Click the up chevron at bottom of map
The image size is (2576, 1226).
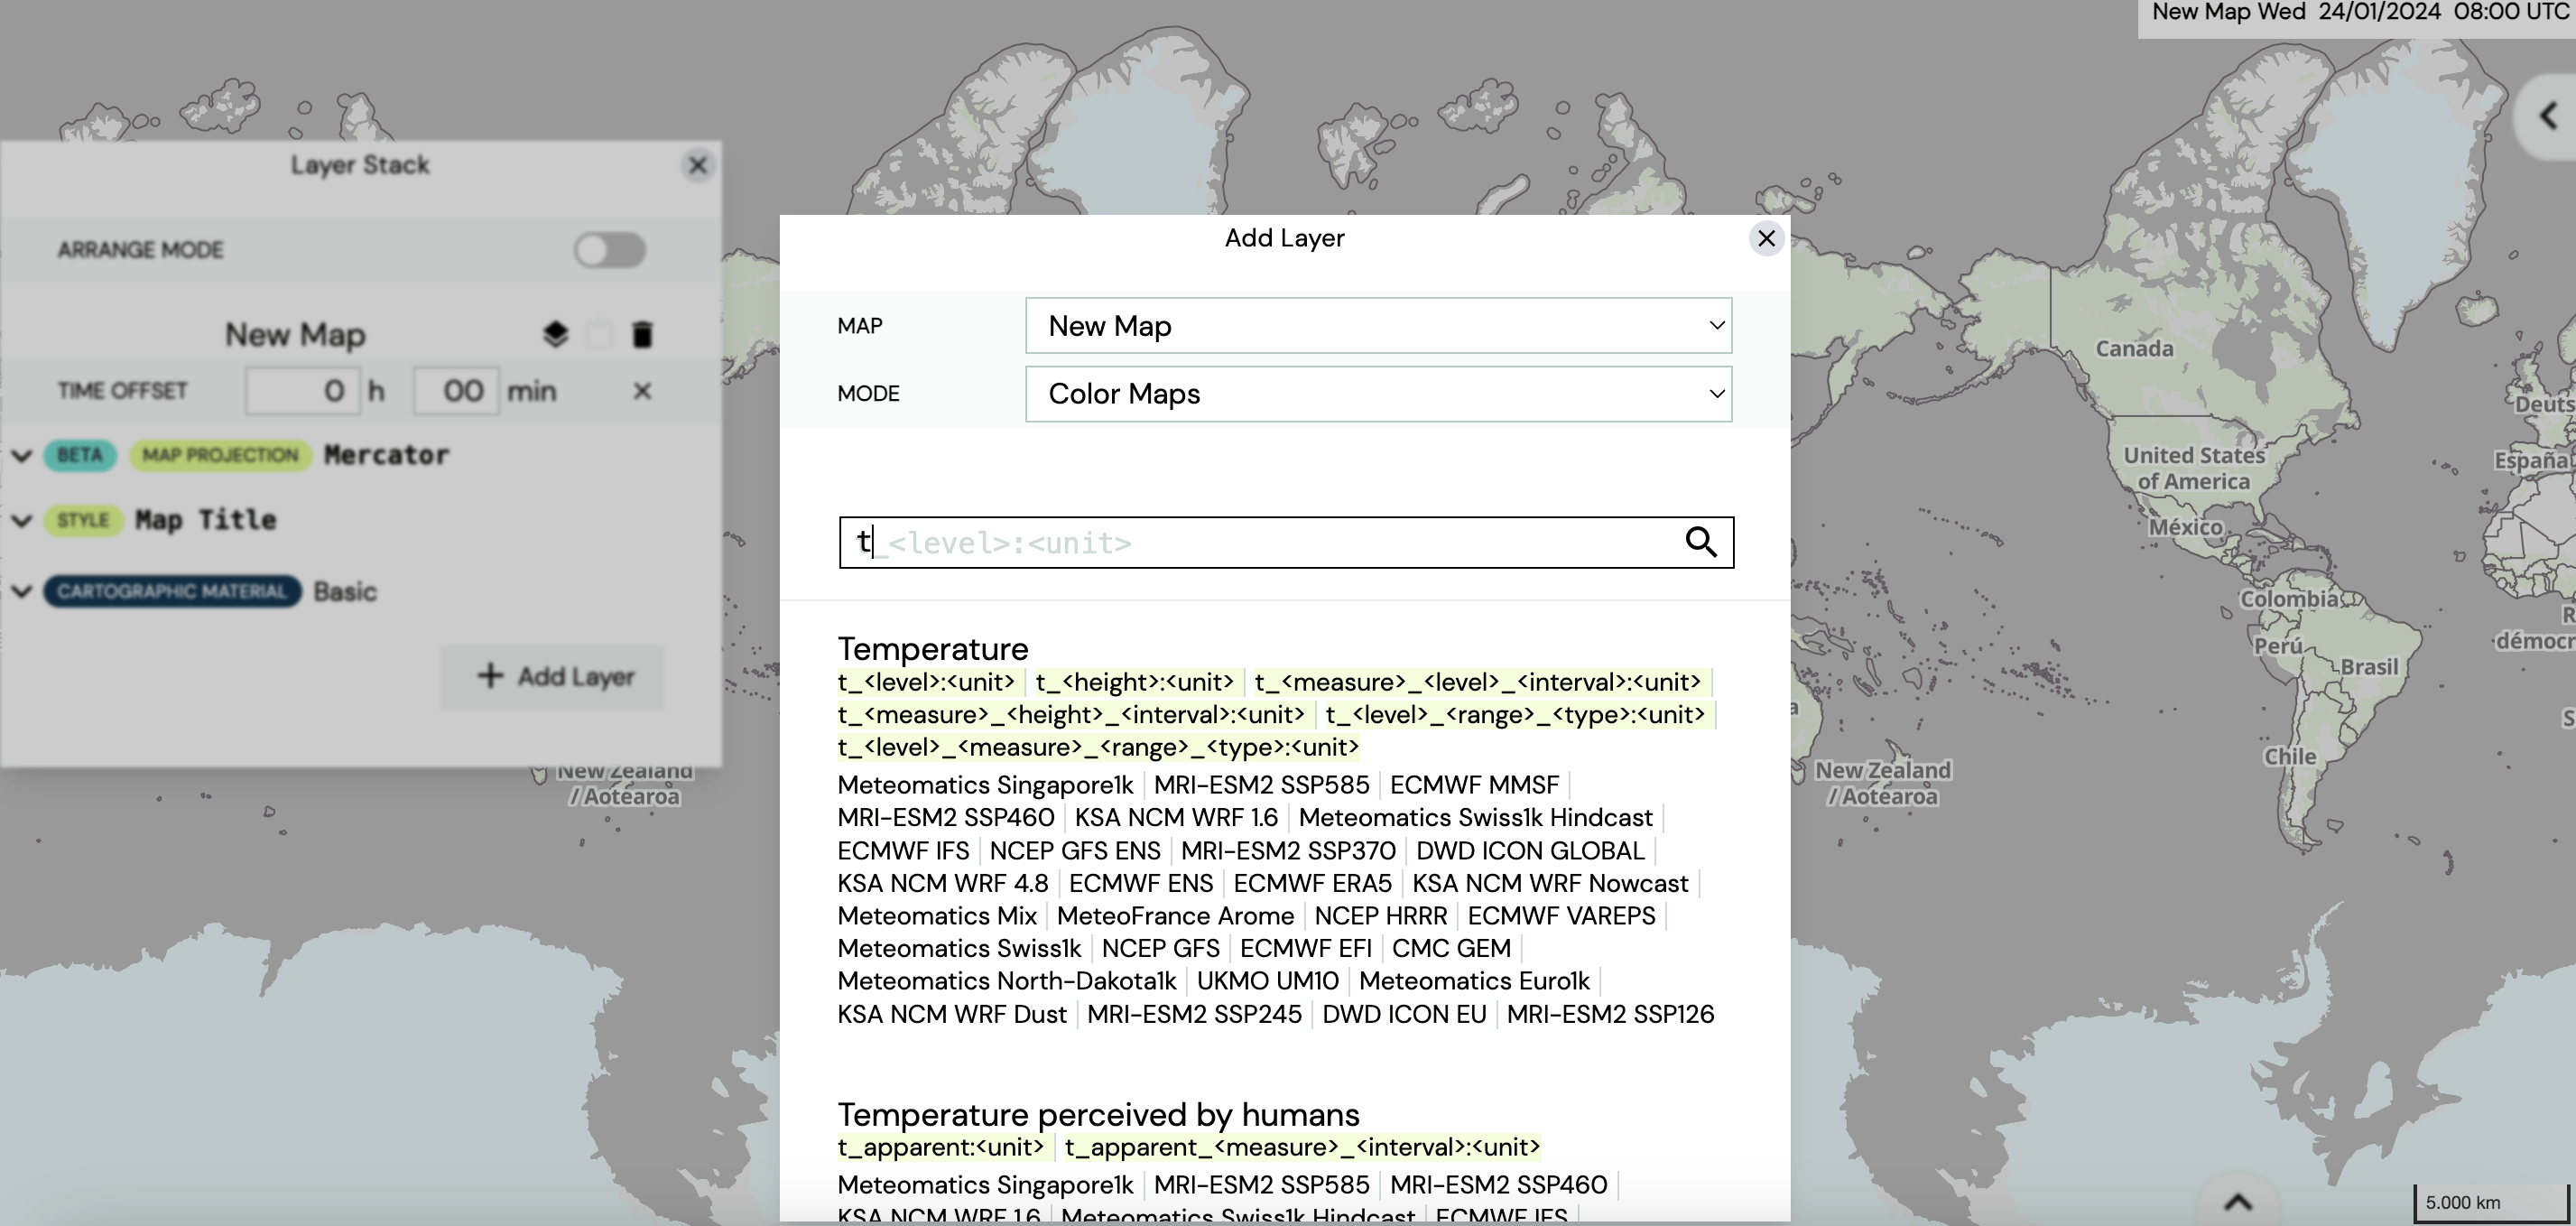pyautogui.click(x=2238, y=1202)
